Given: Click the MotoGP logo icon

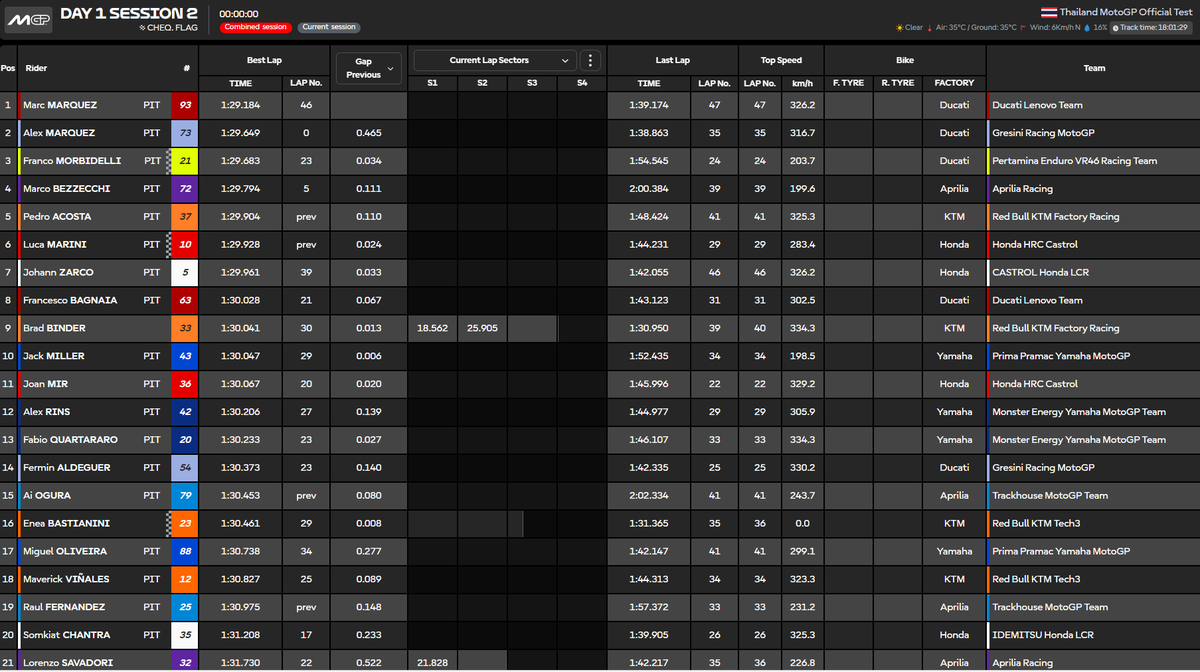Looking at the screenshot, I should click(x=28, y=18).
